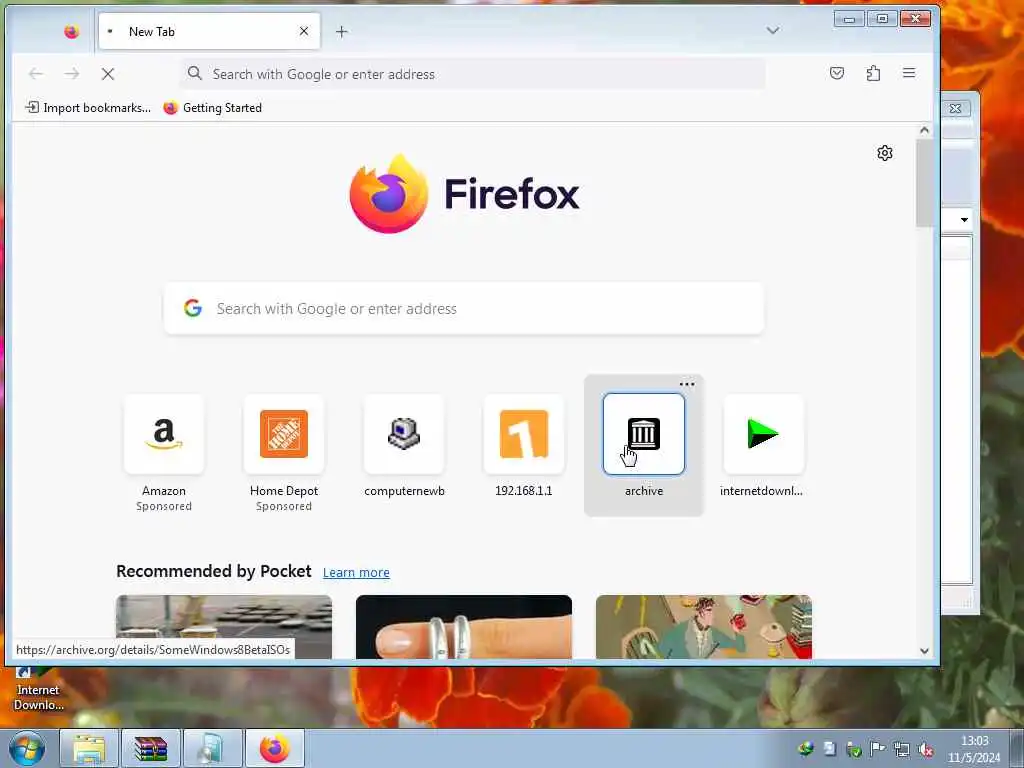
Task: Open the Amazon sponsored shortcut
Action: [x=164, y=434]
